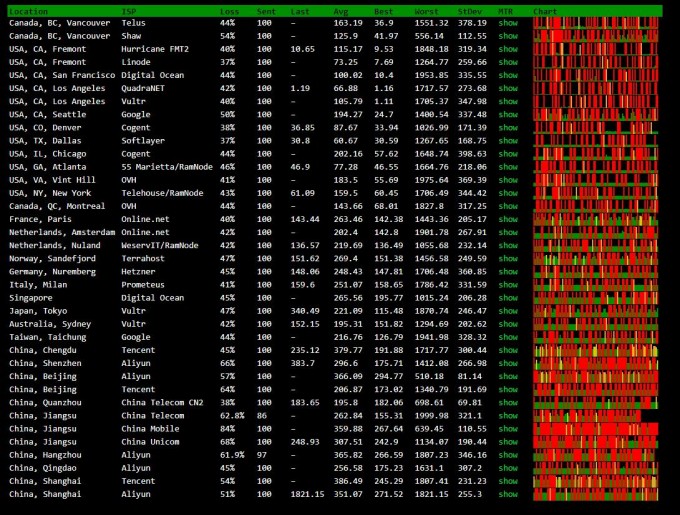The width and height of the screenshot is (680, 515).
Task: Click the show link for Telus Vancouver
Action: coord(508,23)
